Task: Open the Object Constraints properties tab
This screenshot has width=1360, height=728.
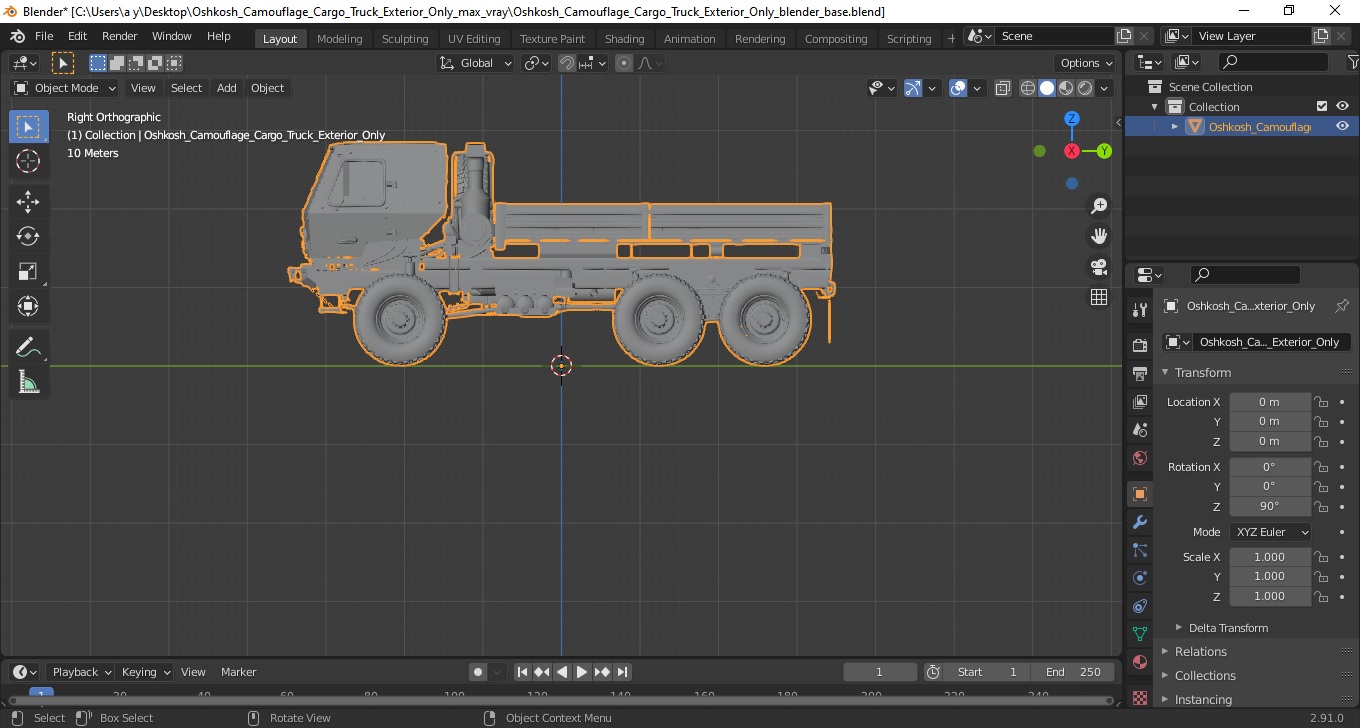Action: coord(1139,606)
